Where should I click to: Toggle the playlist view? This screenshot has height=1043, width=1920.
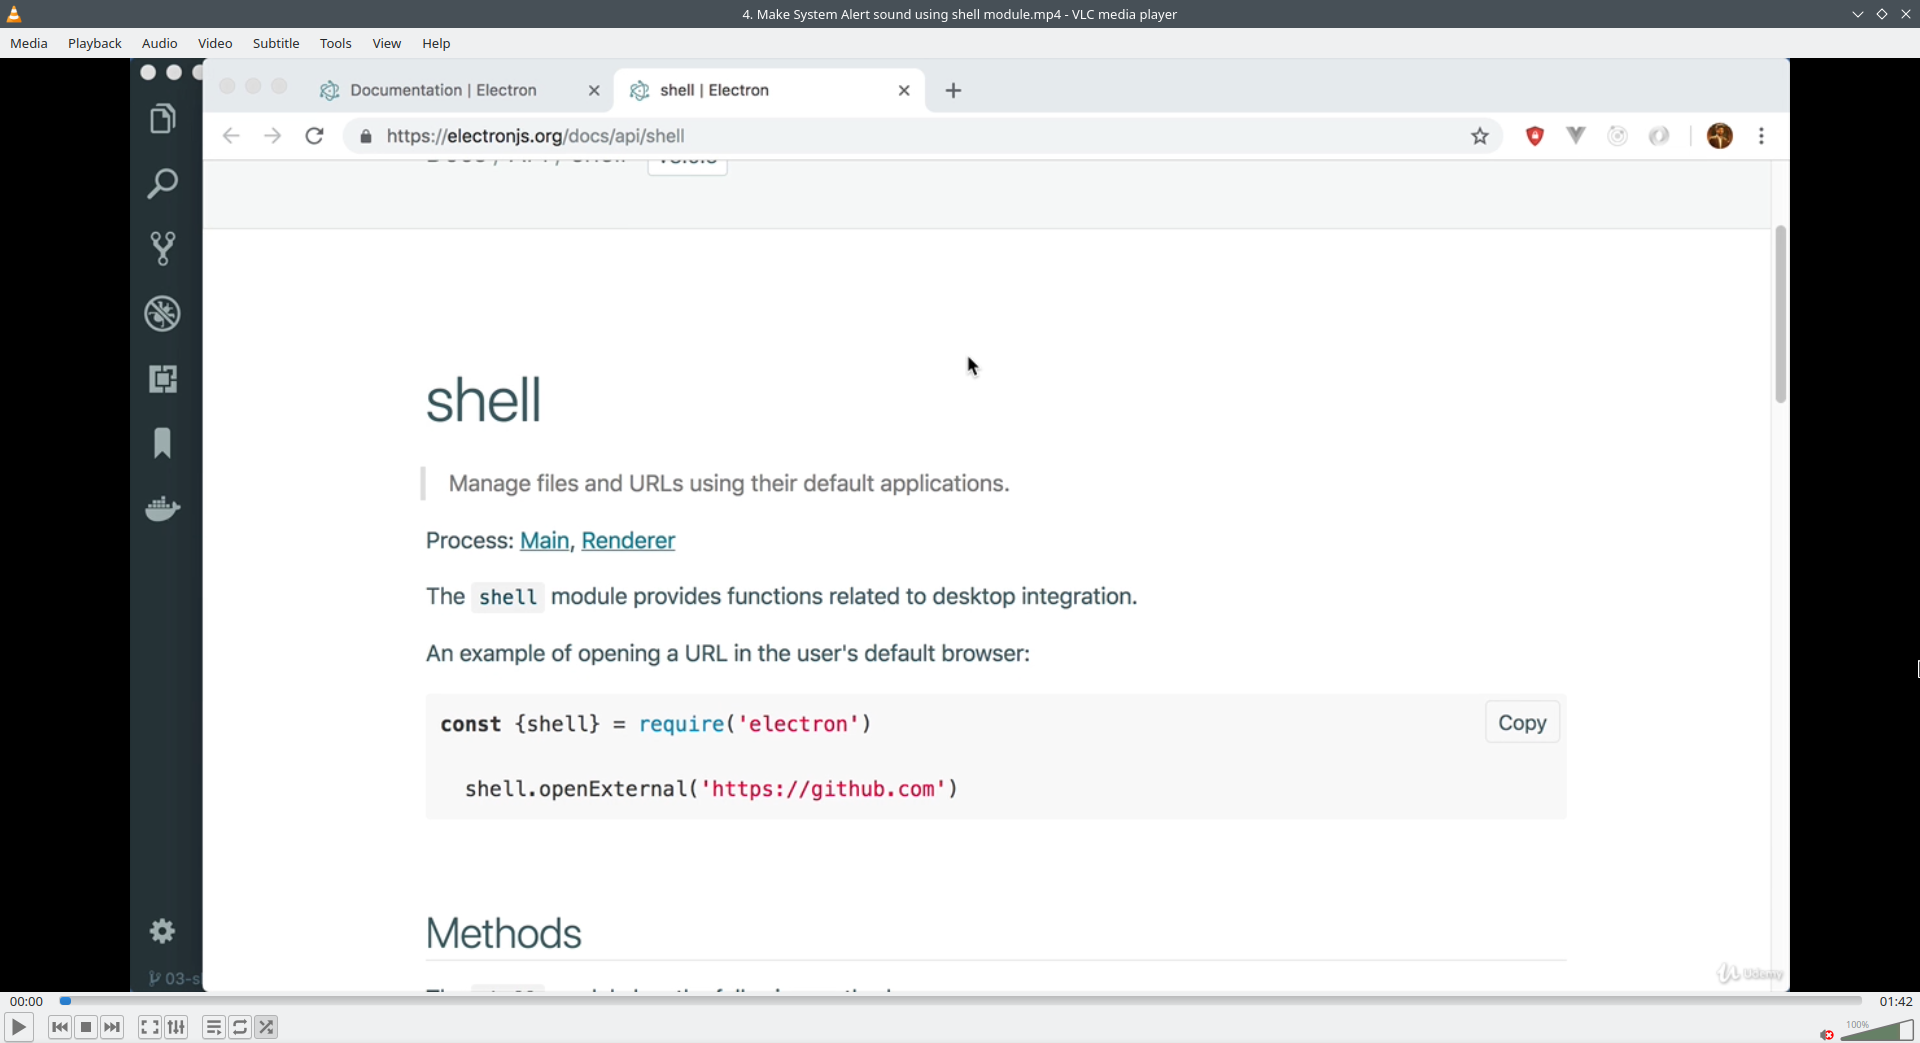click(214, 1027)
